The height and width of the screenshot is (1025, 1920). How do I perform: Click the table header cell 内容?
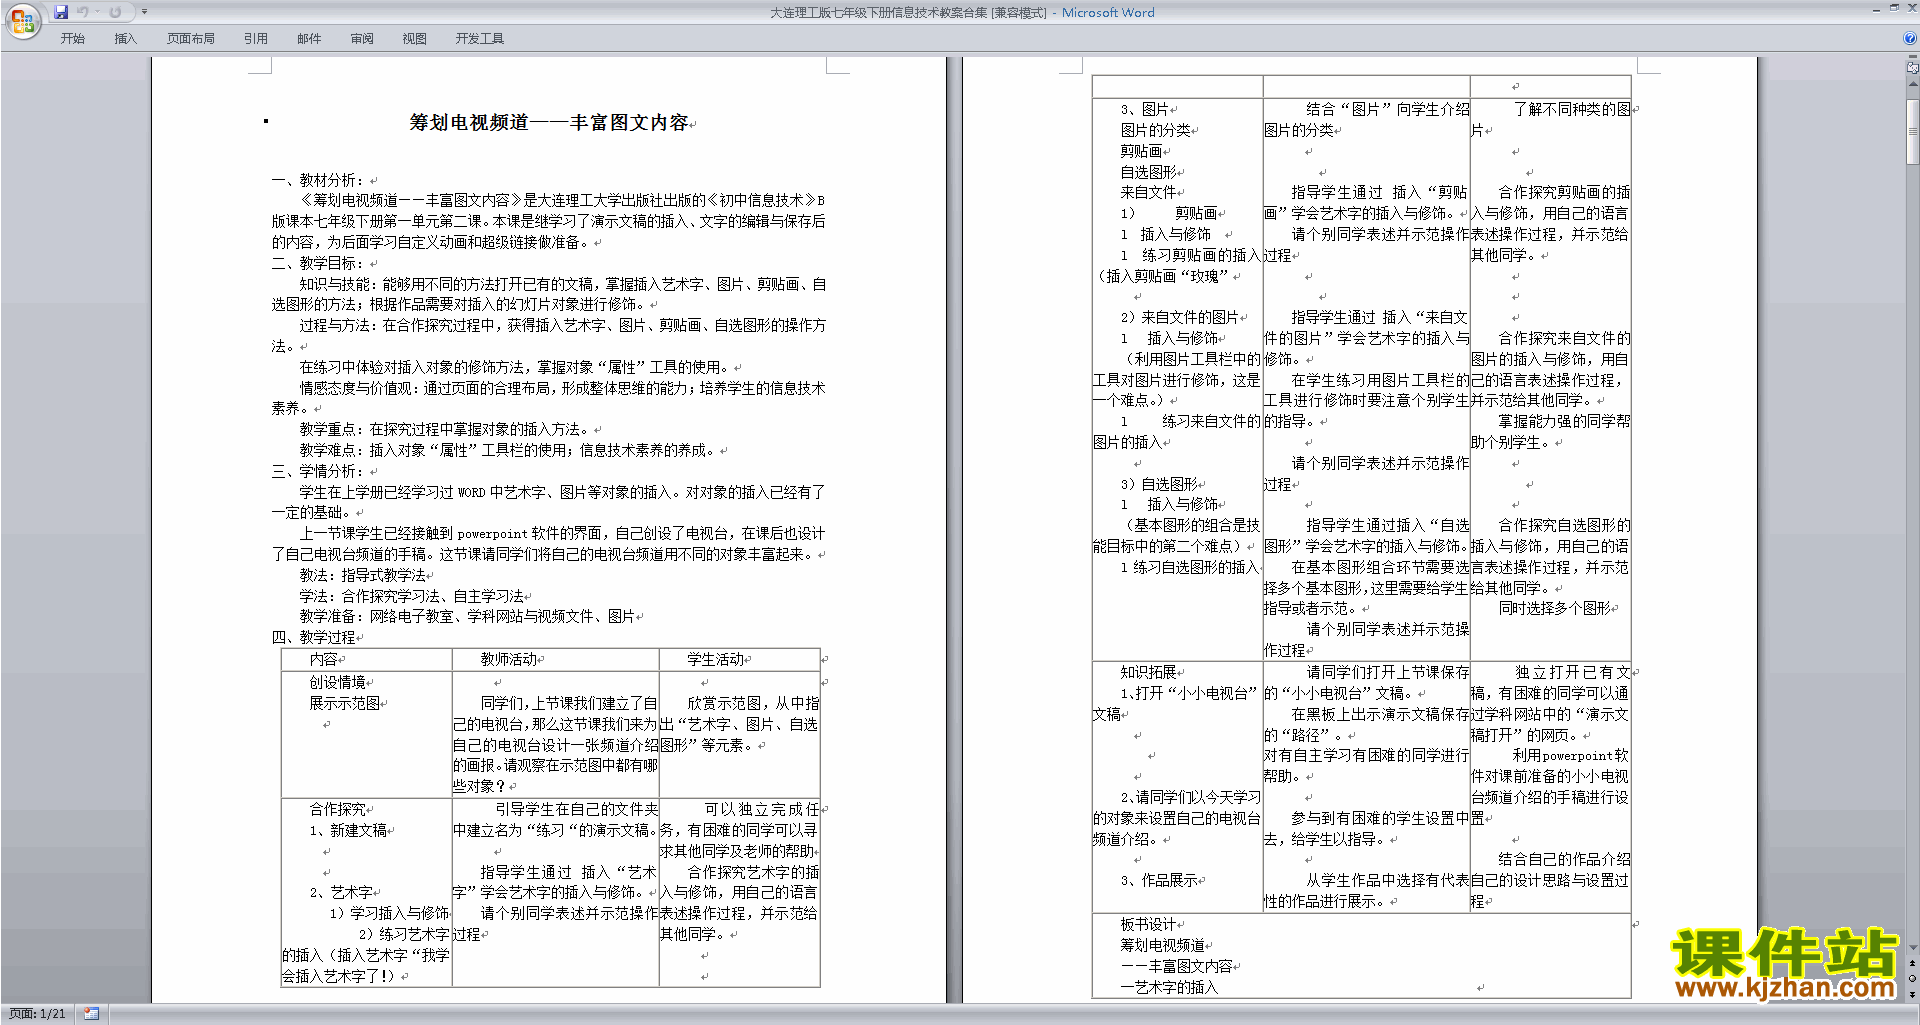click(x=323, y=659)
